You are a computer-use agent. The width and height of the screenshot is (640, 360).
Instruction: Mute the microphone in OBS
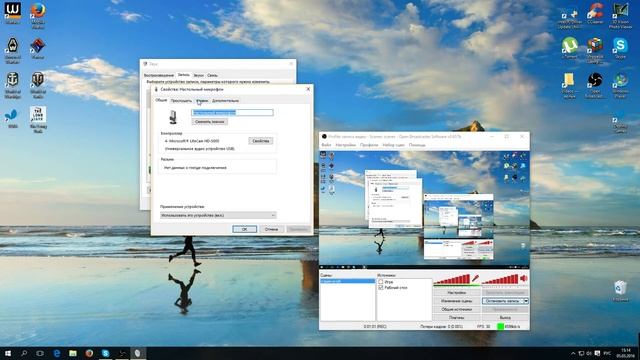[475, 279]
